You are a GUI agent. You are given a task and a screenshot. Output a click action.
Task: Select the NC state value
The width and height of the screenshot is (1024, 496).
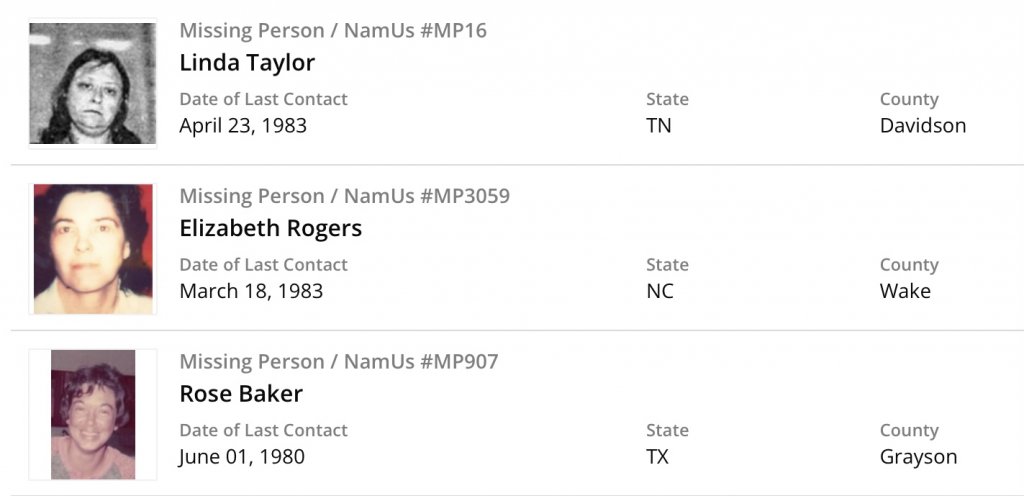click(x=660, y=291)
